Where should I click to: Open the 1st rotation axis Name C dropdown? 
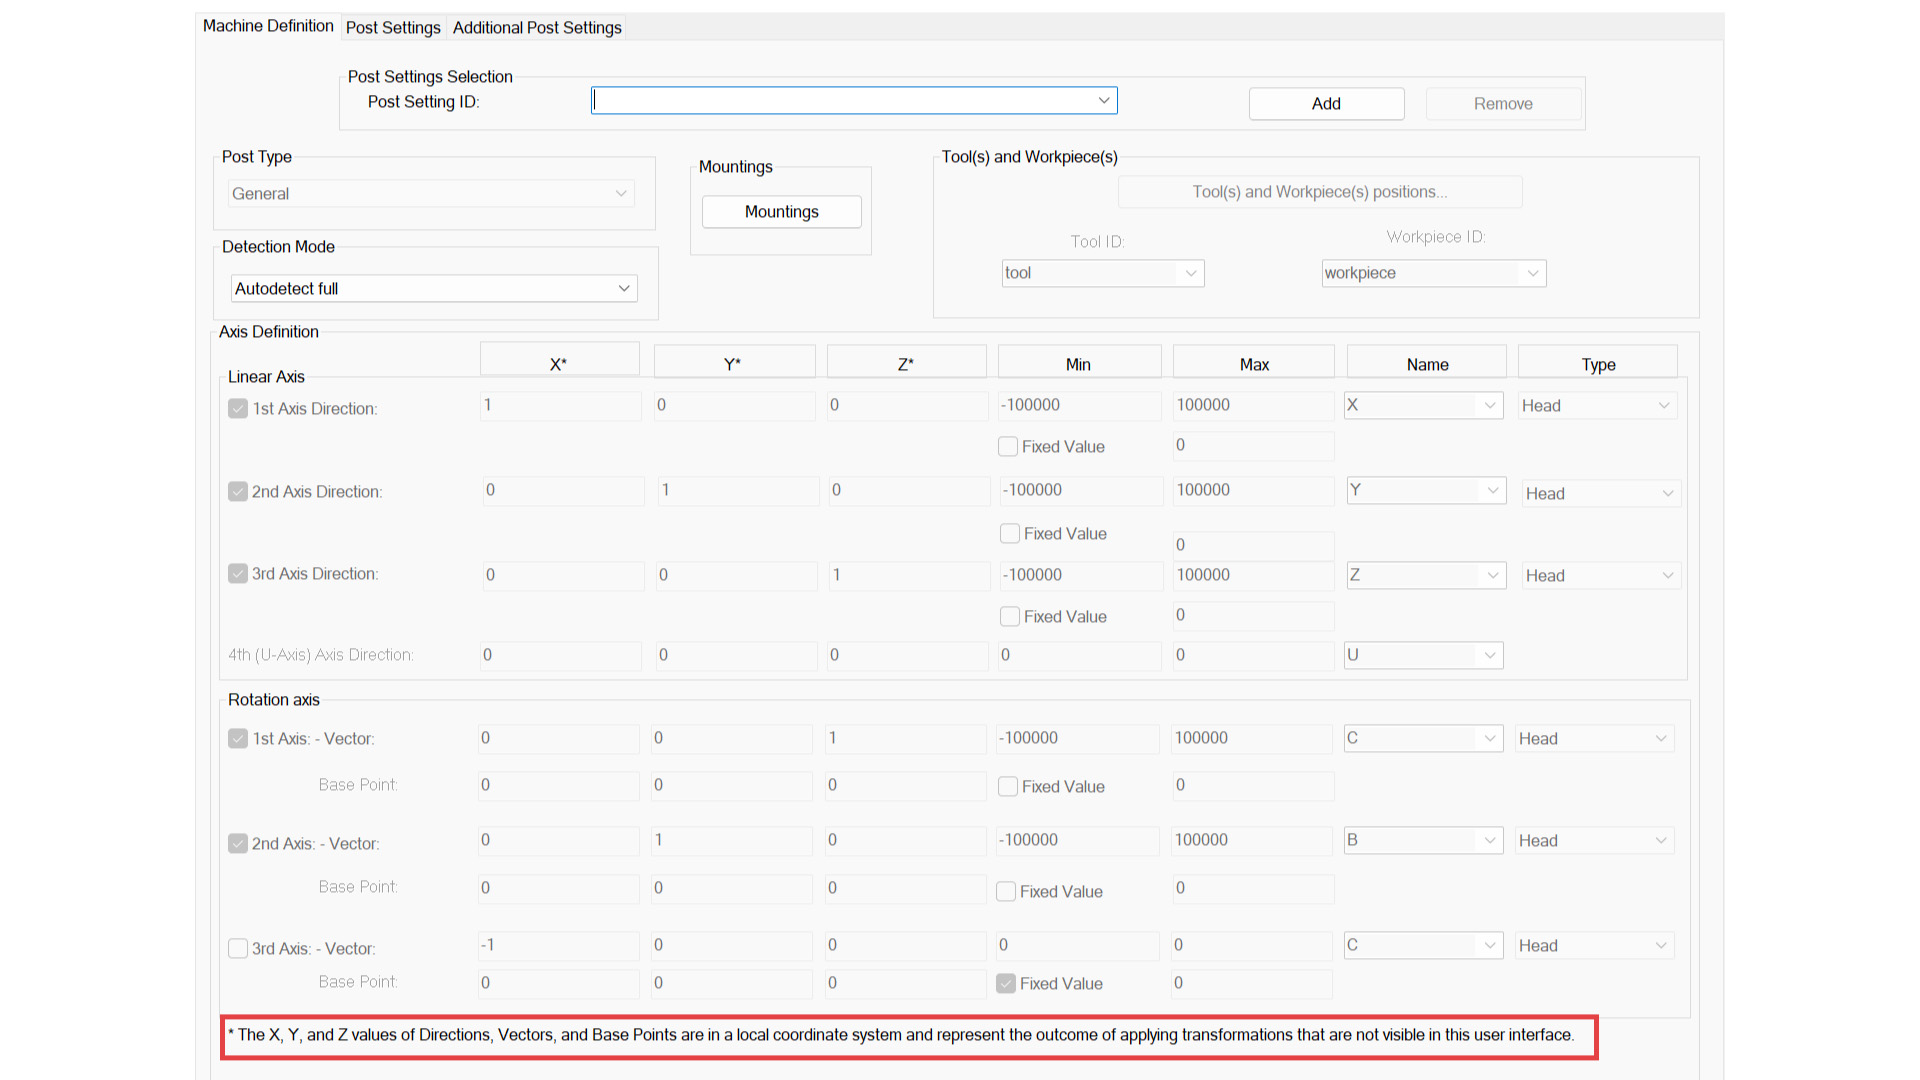[1423, 738]
